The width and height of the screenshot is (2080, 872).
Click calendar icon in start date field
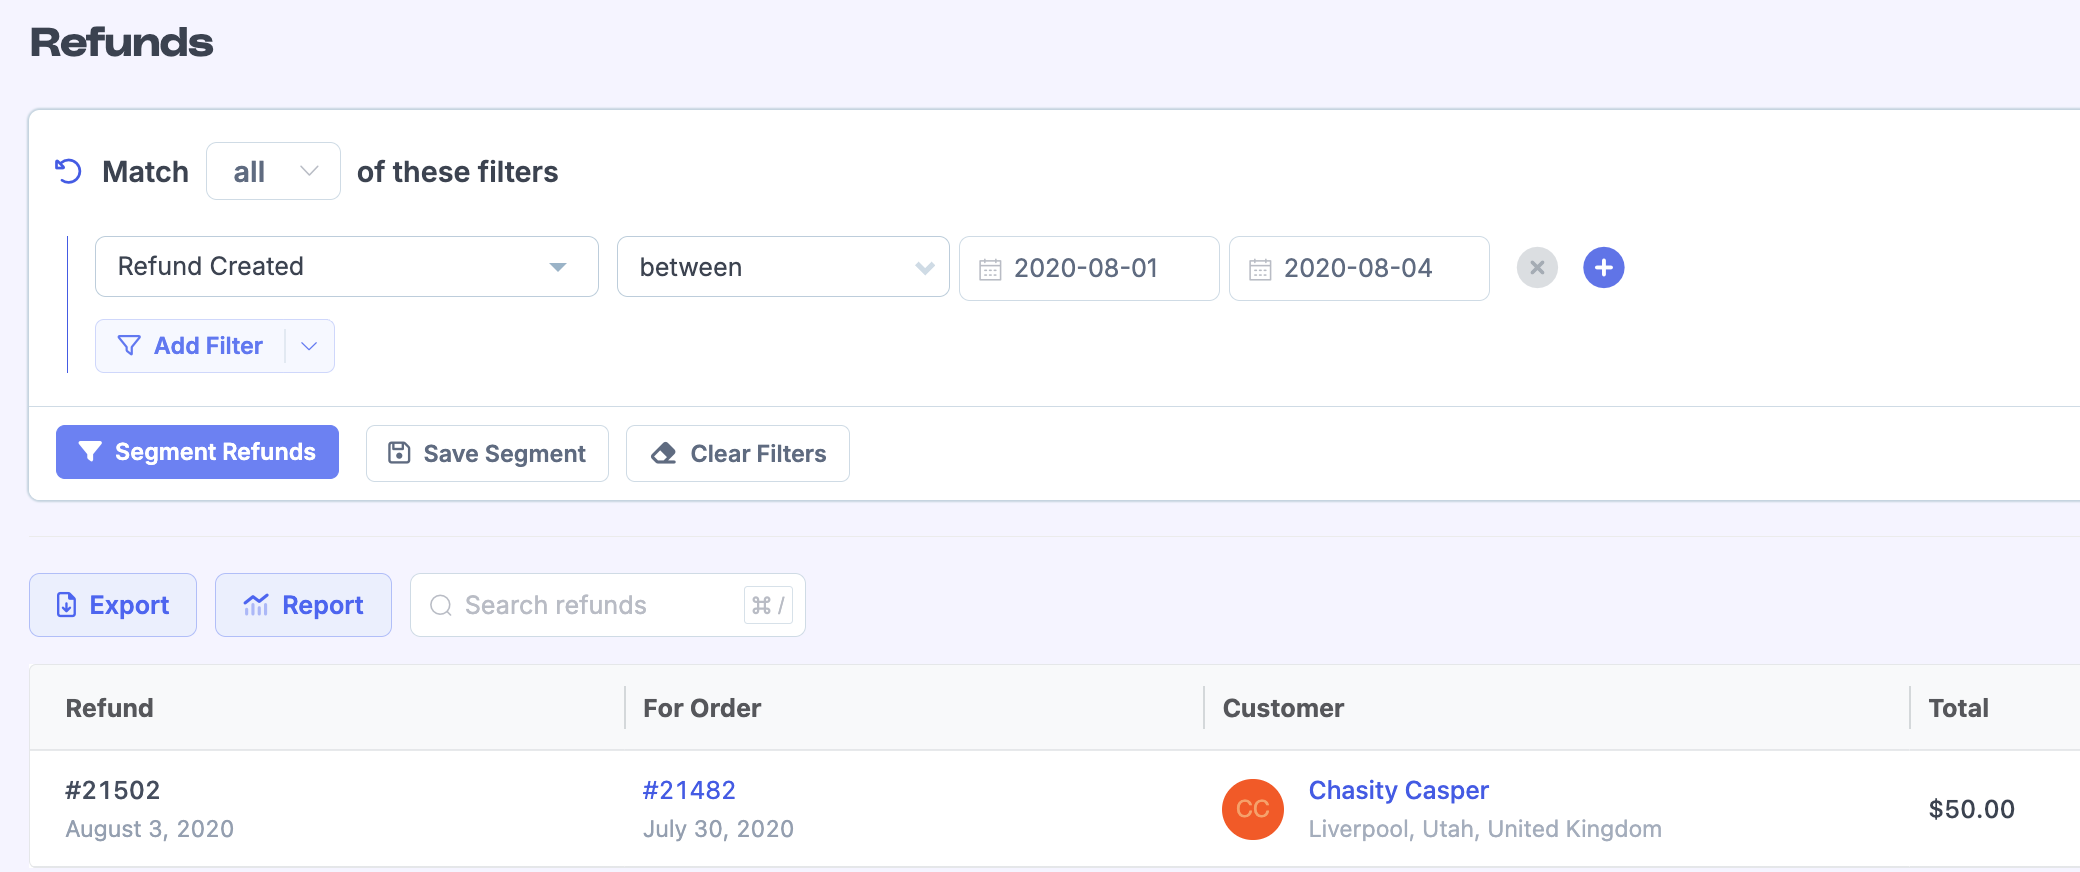coord(990,269)
